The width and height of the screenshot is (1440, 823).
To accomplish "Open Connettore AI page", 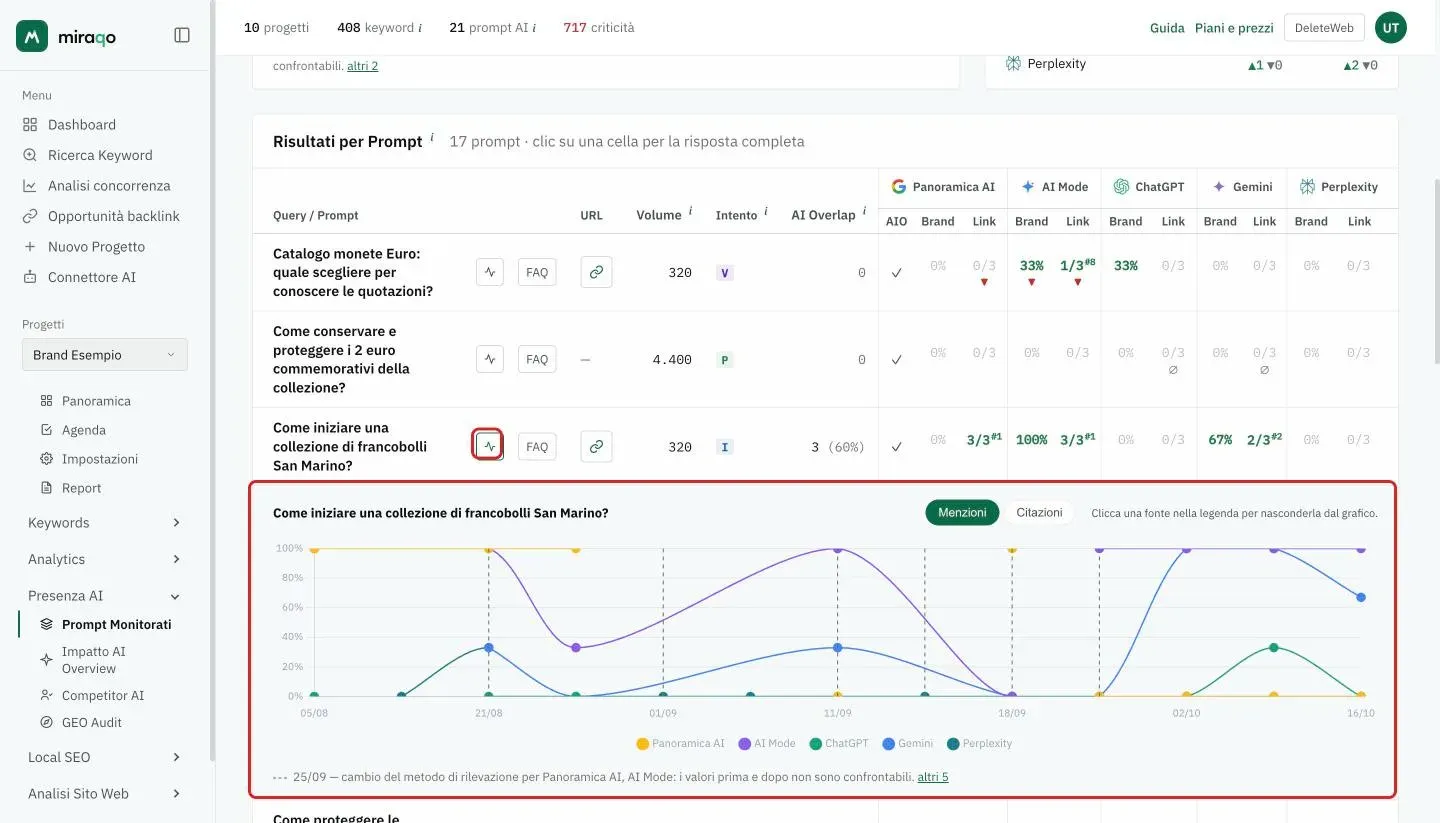I will tap(92, 277).
